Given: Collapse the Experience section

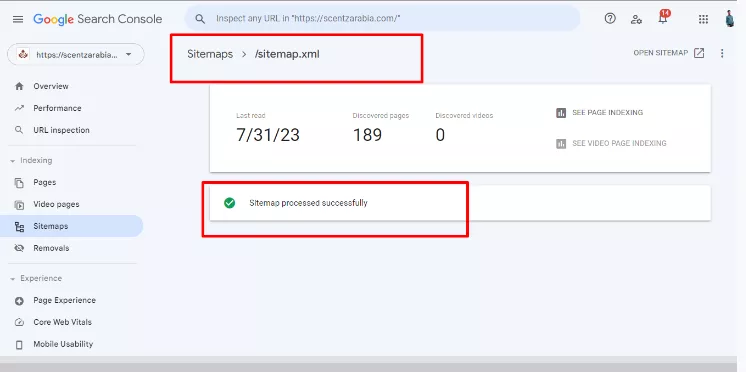Looking at the screenshot, I should [12, 279].
